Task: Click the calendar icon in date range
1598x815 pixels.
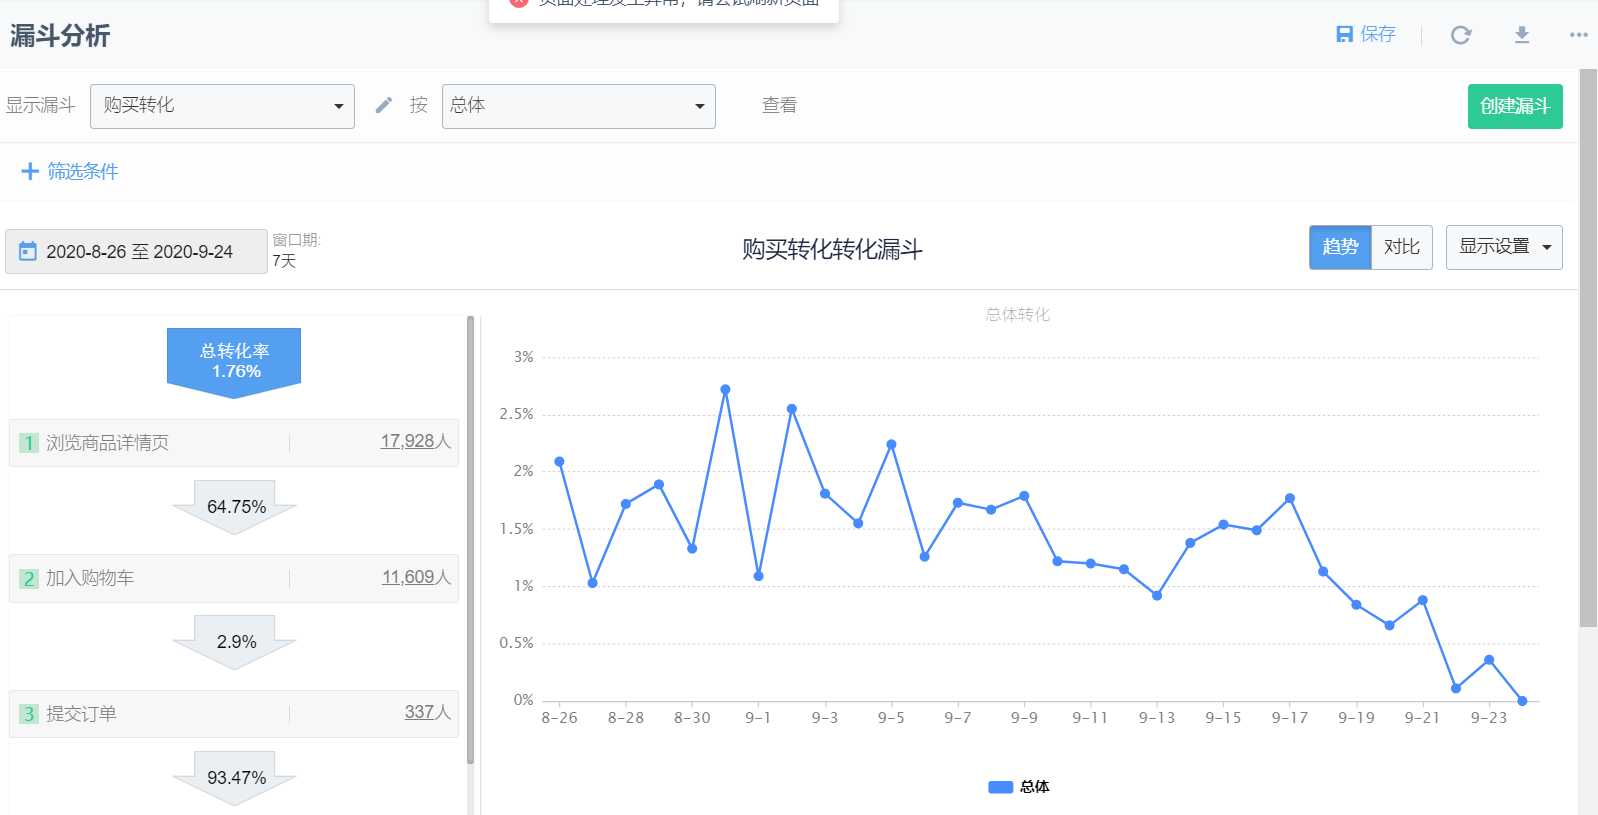Action: click(28, 251)
